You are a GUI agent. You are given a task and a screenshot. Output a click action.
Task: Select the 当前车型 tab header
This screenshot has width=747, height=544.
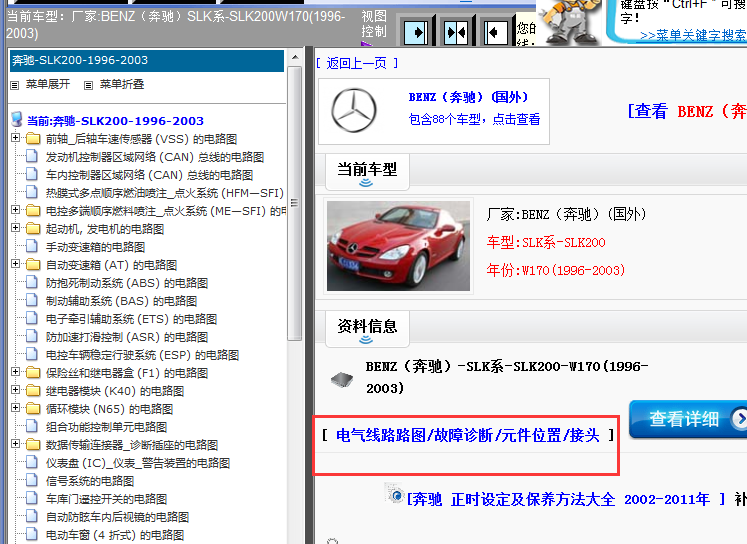[x=367, y=171]
